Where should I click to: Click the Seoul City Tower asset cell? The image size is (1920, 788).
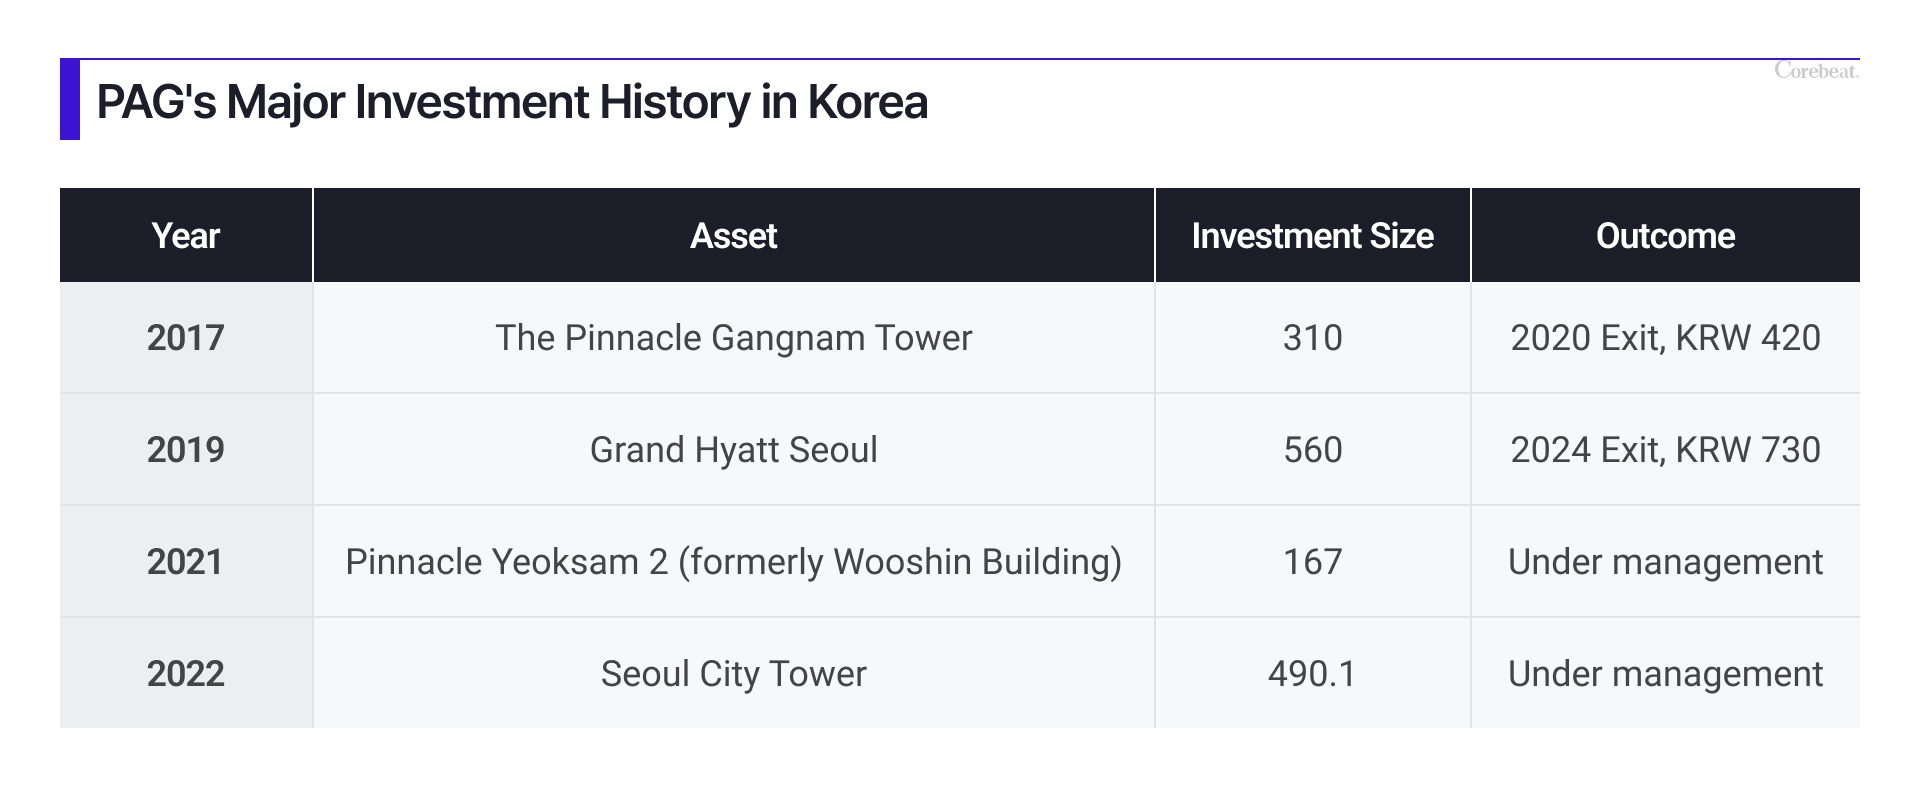734,674
